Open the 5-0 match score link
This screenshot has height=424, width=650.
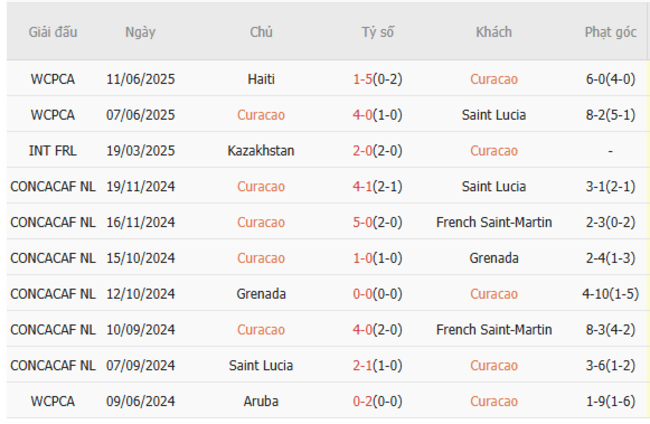[363, 222]
